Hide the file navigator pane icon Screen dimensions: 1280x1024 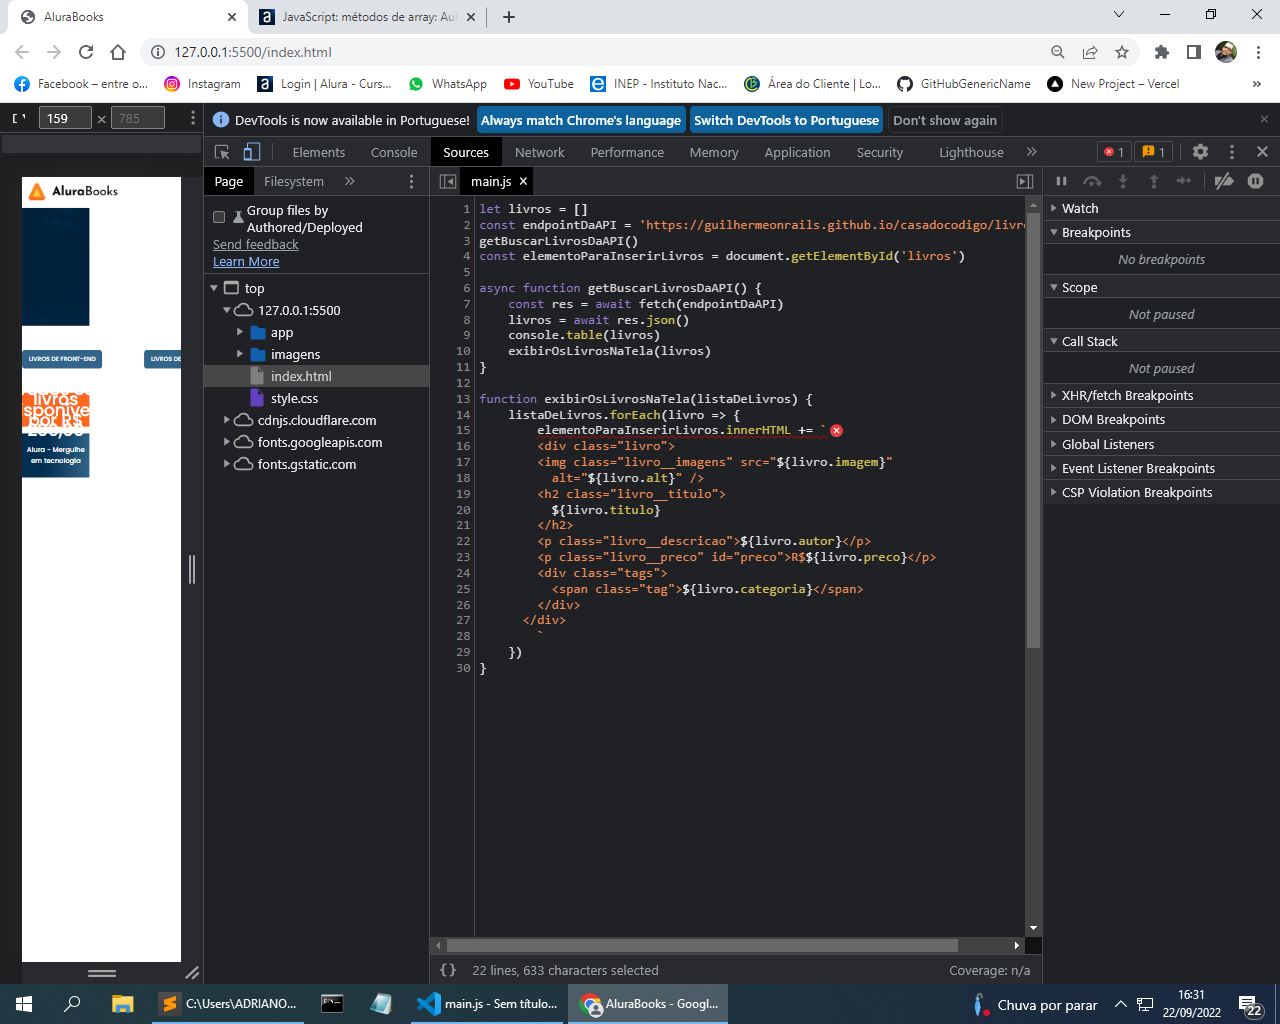(448, 181)
